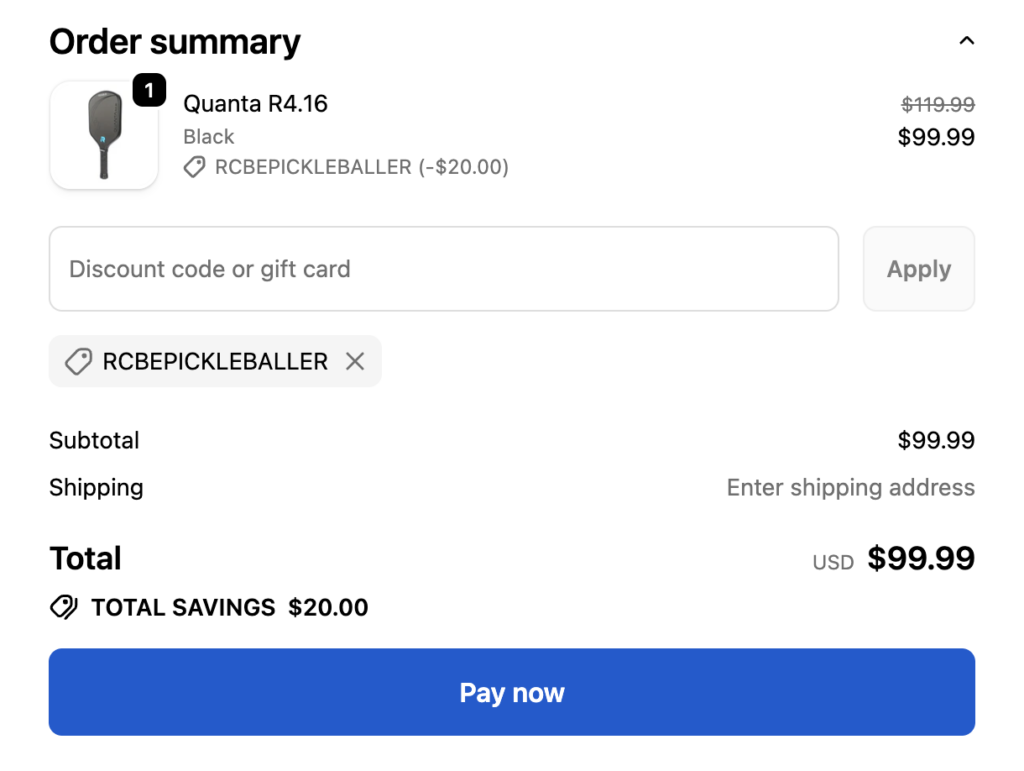Click the TOTAL SAVINGS $20.00 text

pos(229,607)
